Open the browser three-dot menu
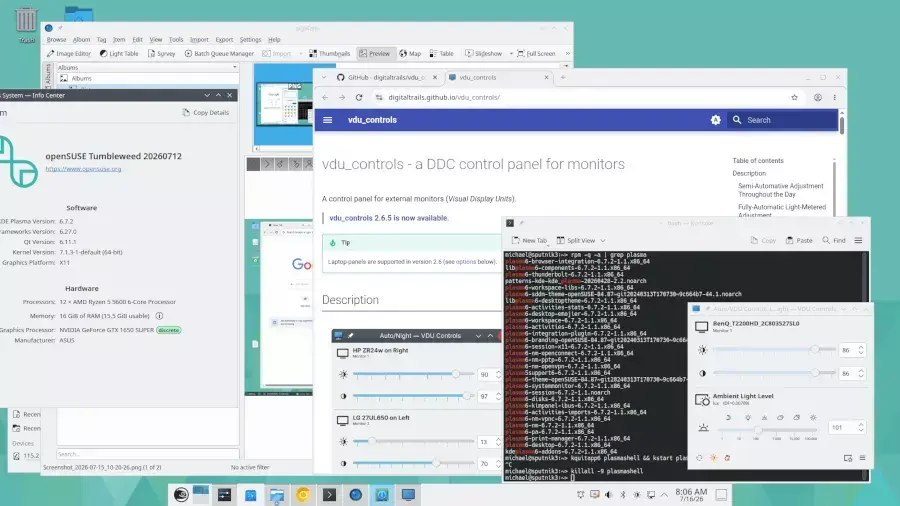 point(835,98)
